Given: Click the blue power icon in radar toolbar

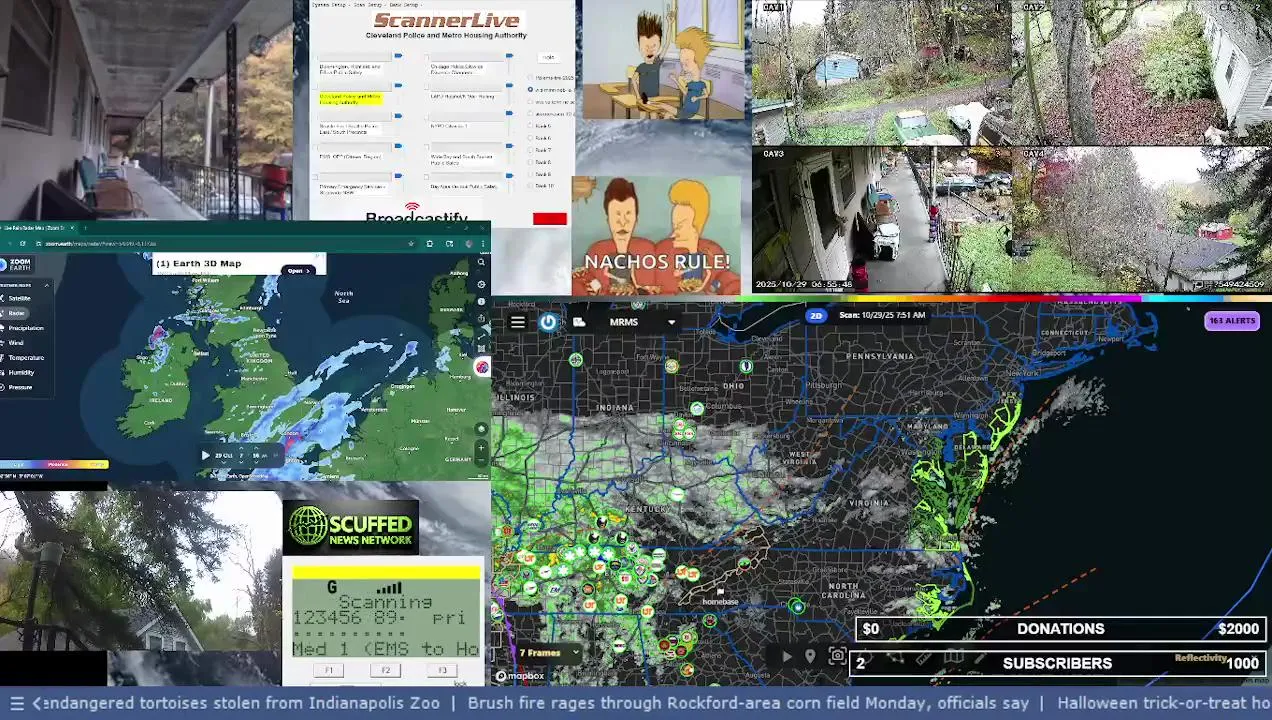Looking at the screenshot, I should [x=548, y=322].
